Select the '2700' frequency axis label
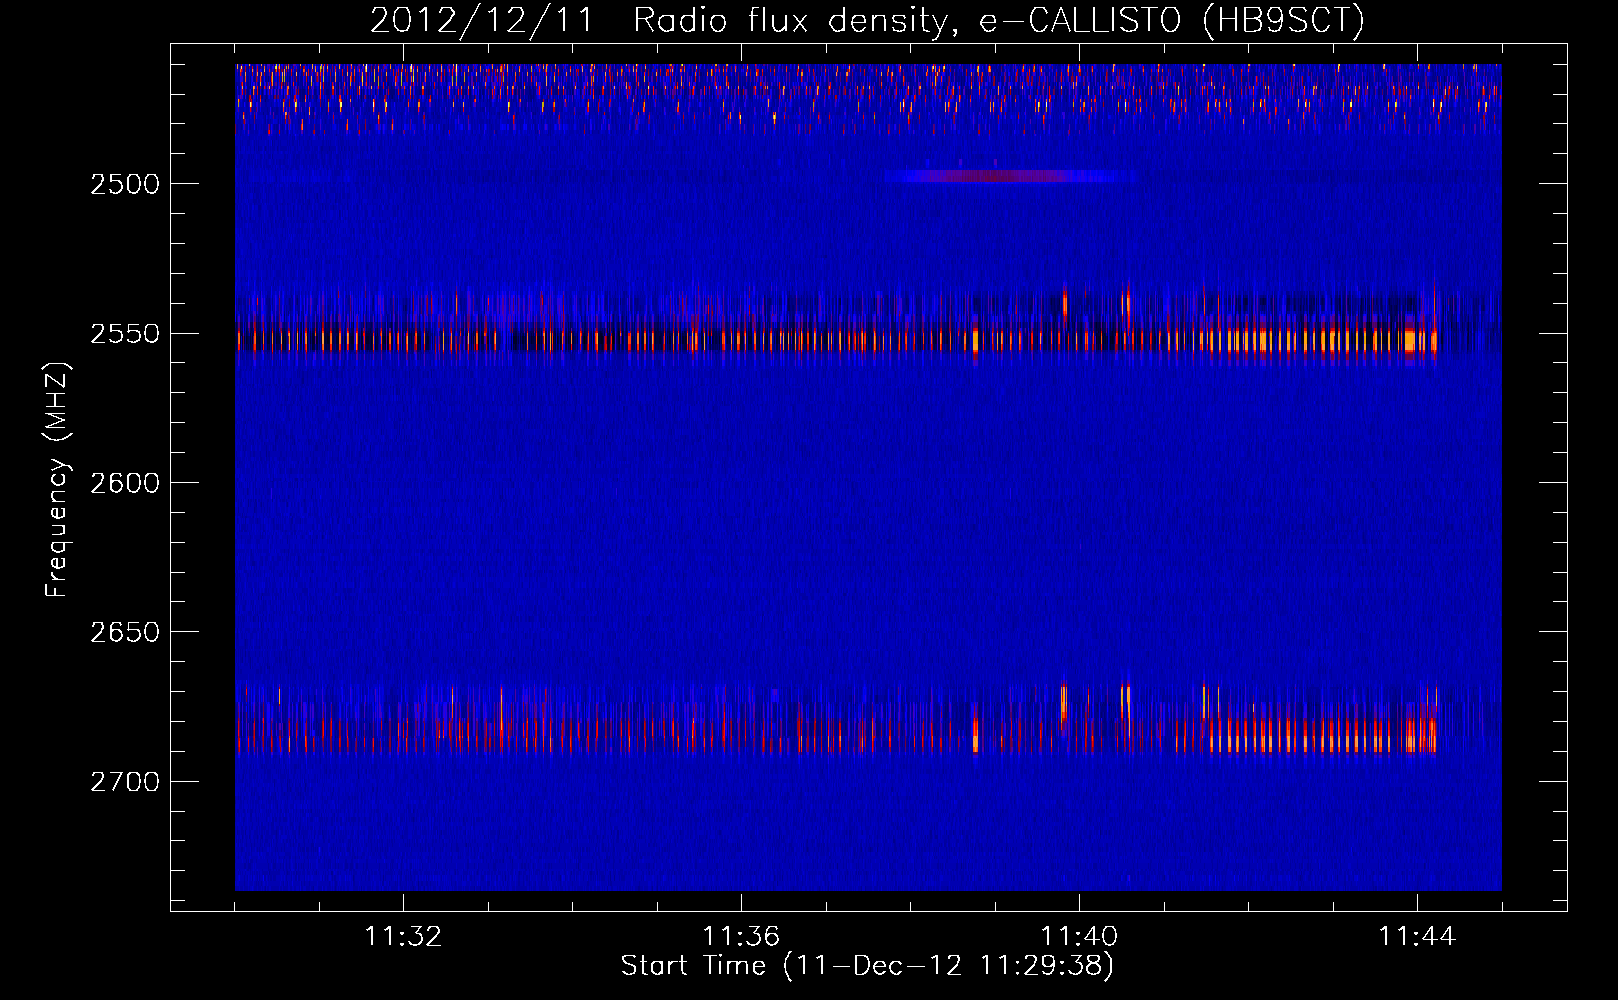The image size is (1618, 1000). point(124,782)
